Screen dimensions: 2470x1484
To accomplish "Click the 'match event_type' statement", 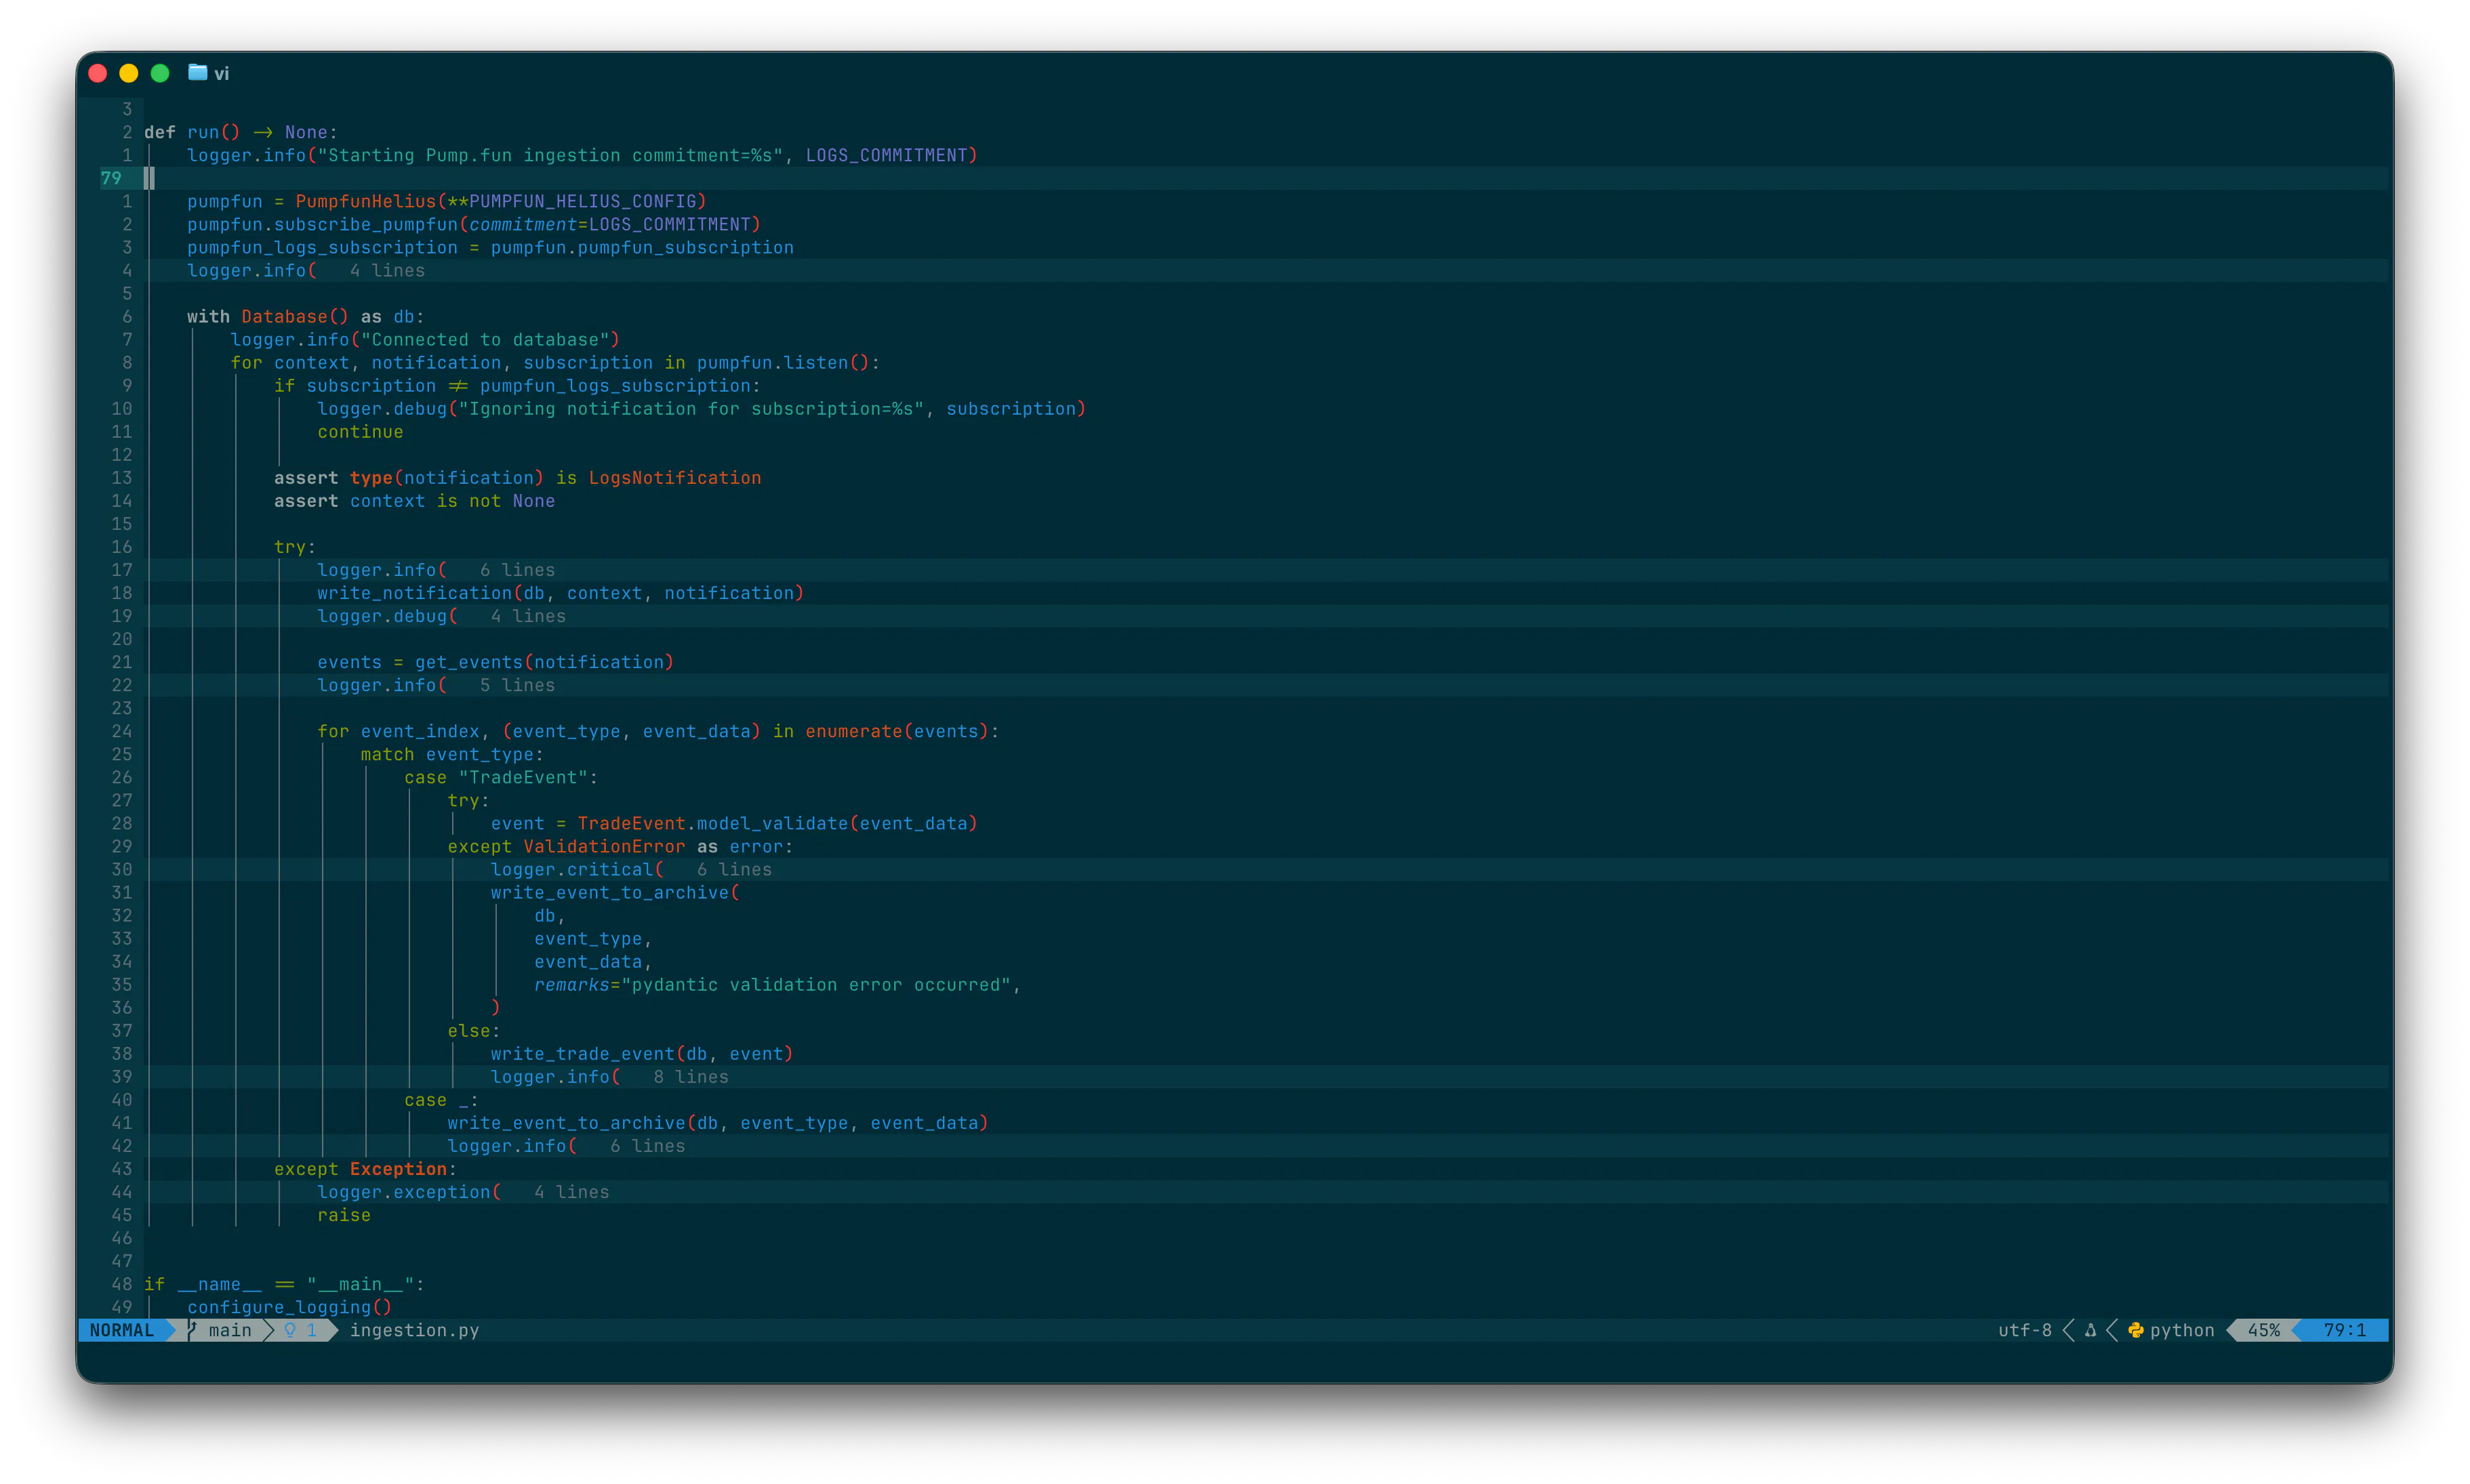I will tap(452, 754).
